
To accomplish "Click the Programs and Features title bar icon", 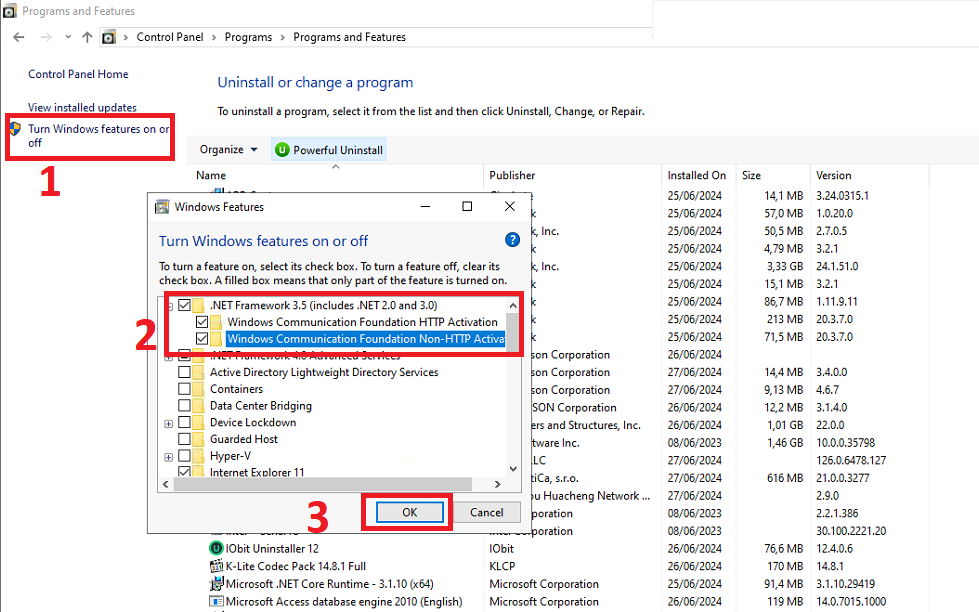I will [x=9, y=11].
